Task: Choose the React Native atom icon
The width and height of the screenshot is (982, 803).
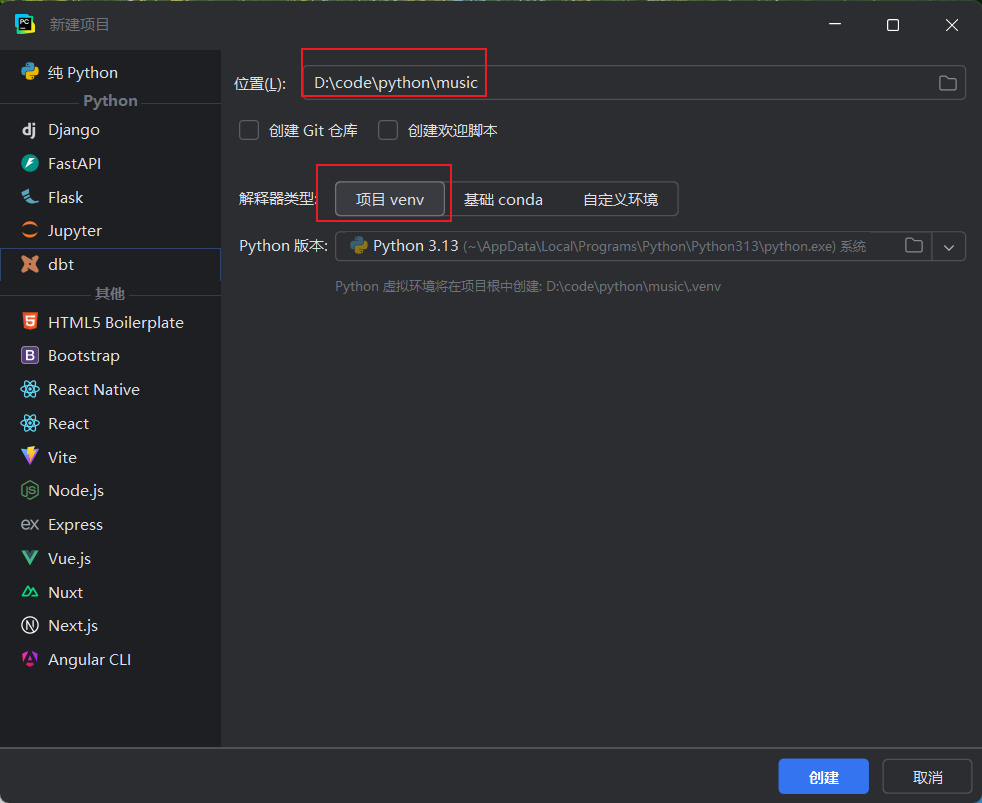Action: (29, 390)
